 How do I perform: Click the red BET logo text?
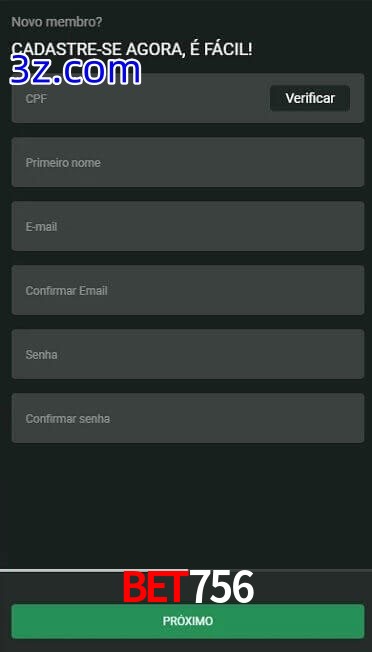tap(153, 587)
